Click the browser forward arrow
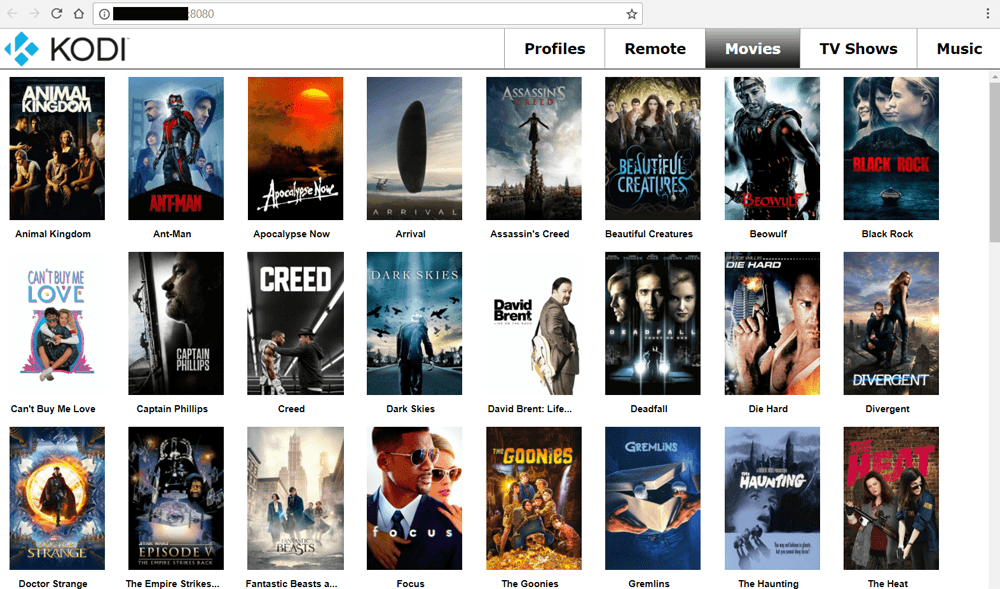 (34, 13)
